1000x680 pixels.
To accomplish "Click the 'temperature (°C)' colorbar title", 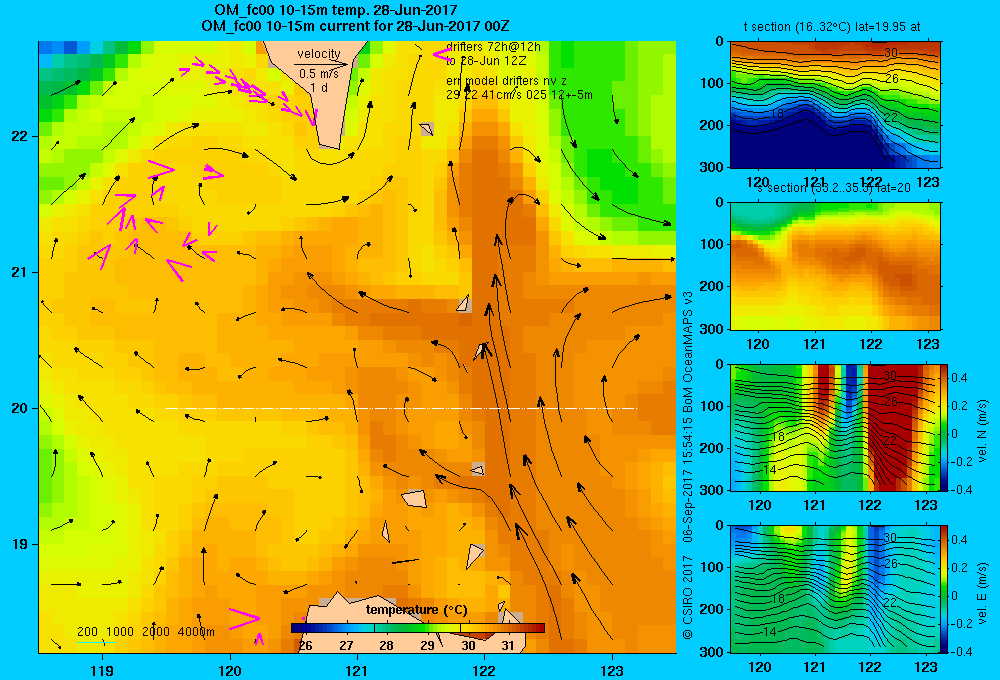I will 416,610.
